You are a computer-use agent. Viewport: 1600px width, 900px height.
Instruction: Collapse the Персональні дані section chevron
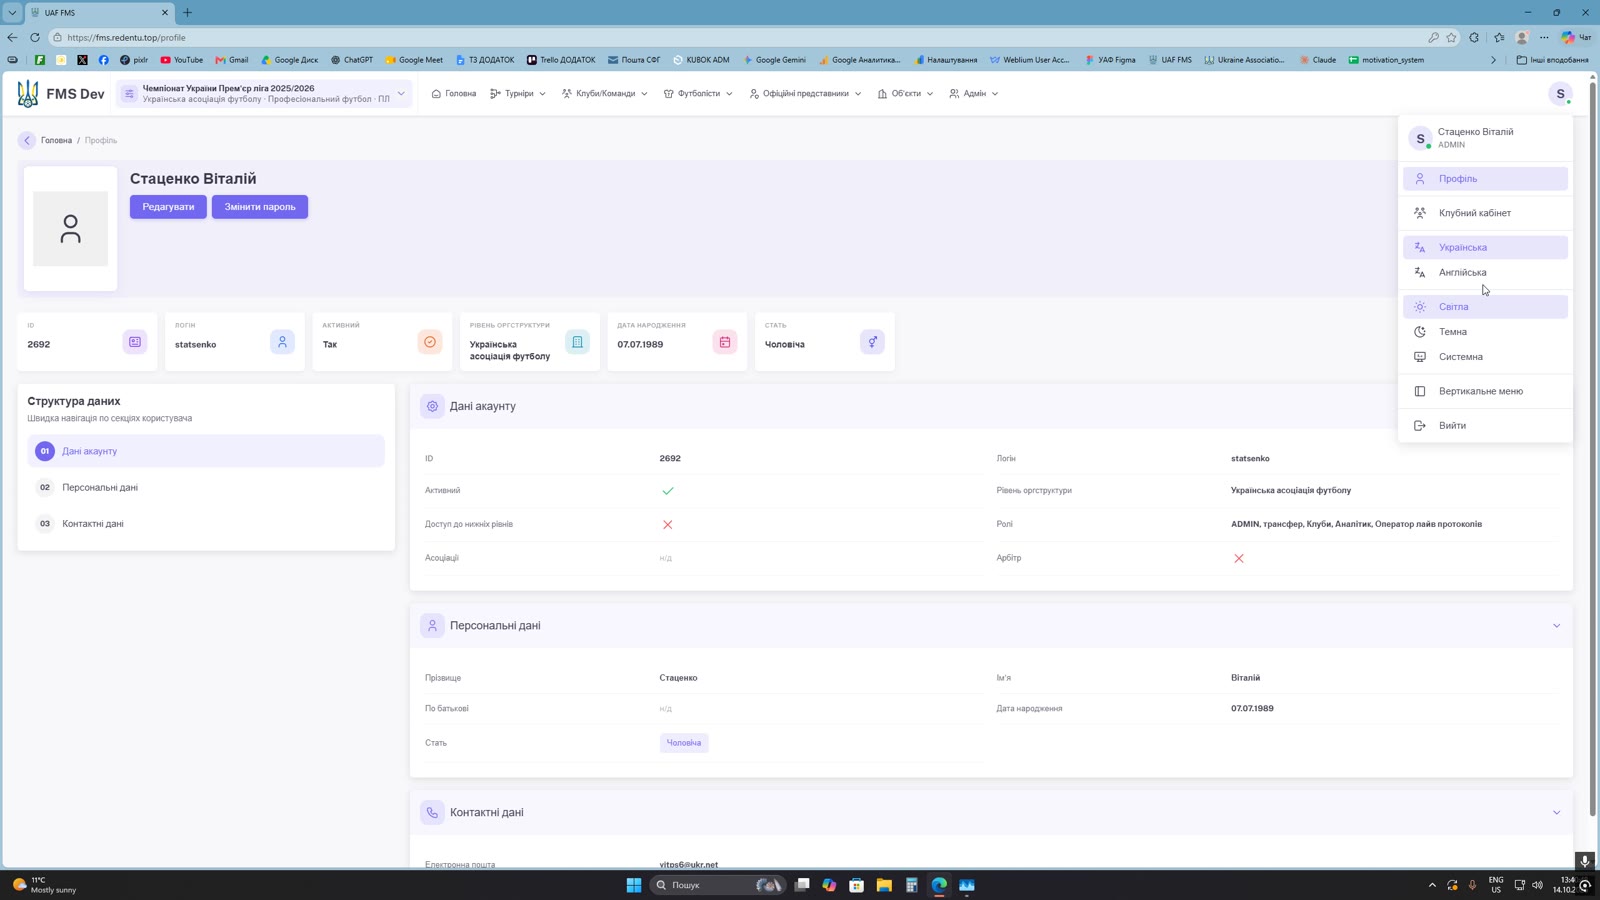(x=1556, y=626)
